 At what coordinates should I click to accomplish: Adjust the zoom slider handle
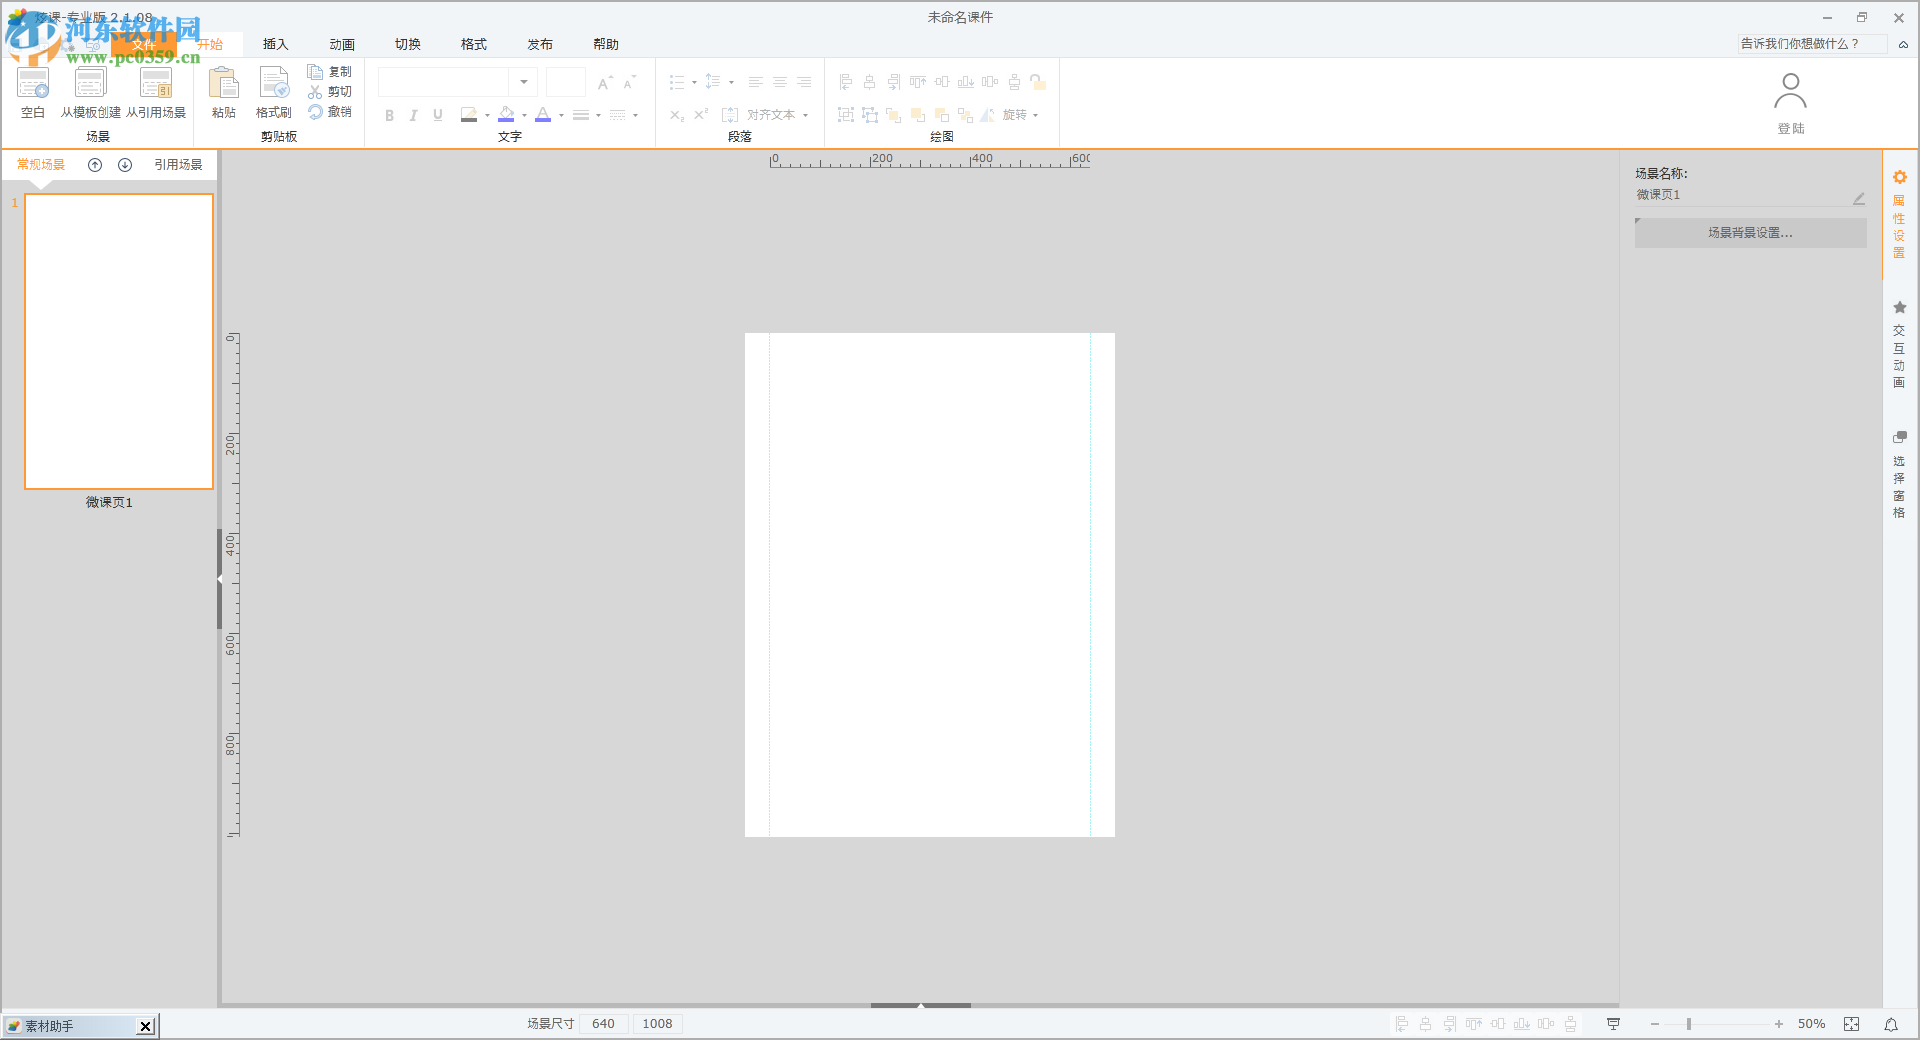[x=1689, y=1024]
